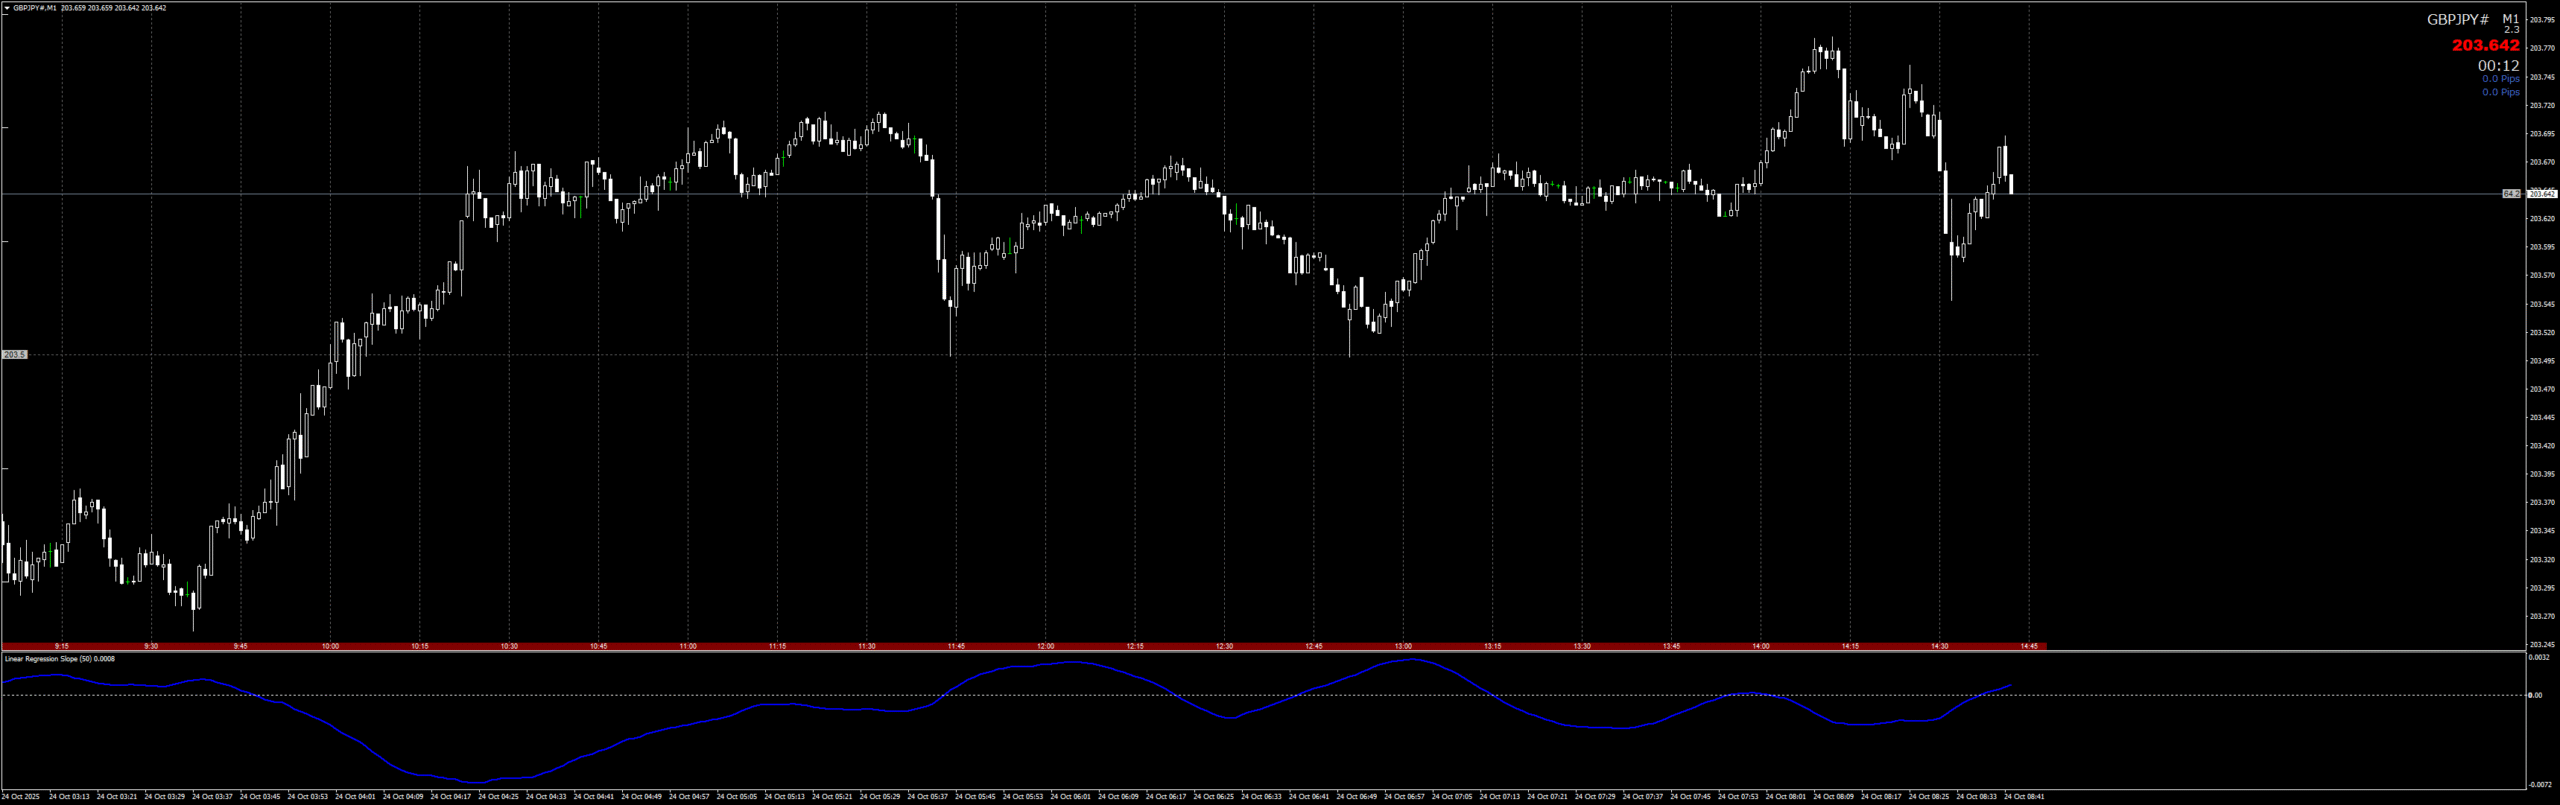Click the 203.795 price scale label

click(x=2541, y=20)
